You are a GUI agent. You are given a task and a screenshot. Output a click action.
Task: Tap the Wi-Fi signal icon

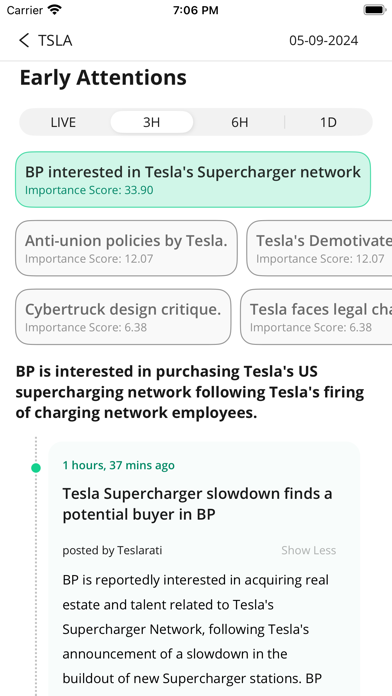(55, 10)
